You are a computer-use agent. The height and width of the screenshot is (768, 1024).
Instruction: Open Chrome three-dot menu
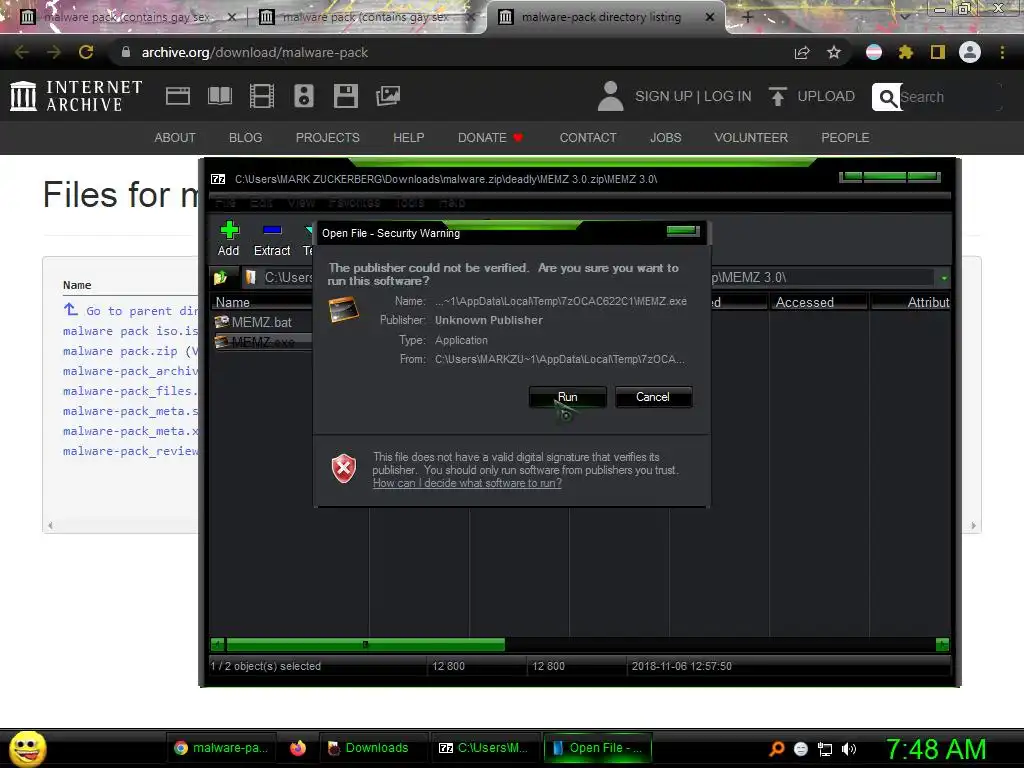[1002, 52]
